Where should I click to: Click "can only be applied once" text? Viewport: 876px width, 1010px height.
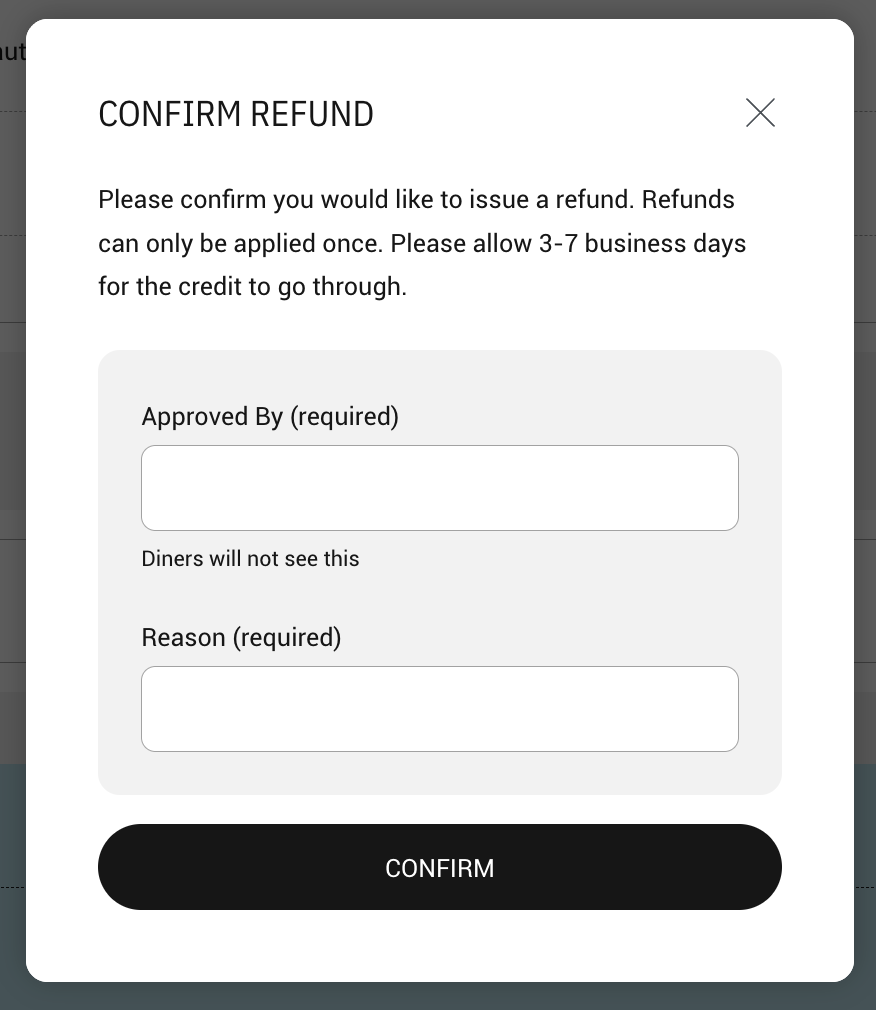(240, 244)
